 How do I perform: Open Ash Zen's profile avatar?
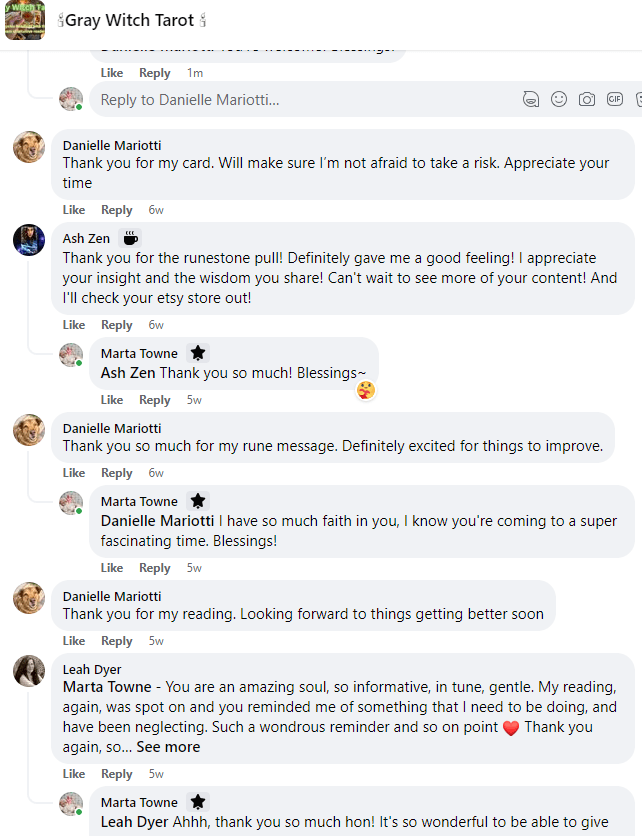[29, 240]
